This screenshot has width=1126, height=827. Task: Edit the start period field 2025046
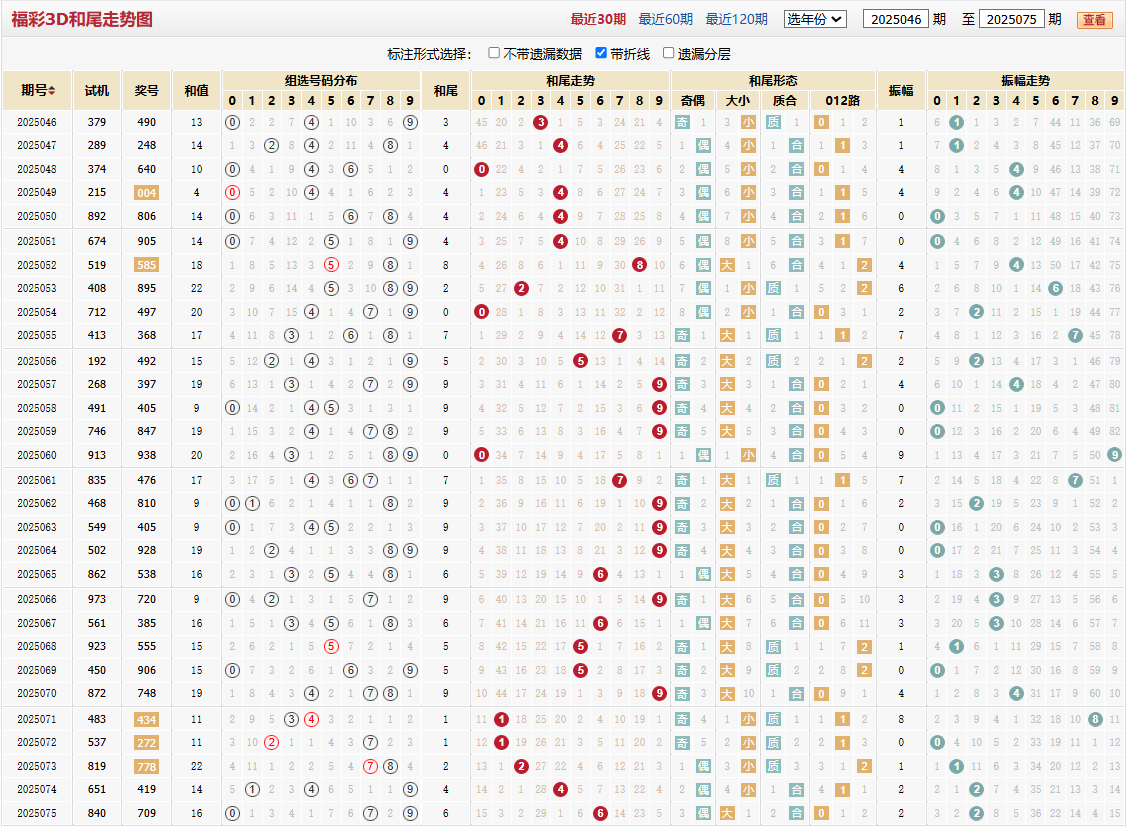click(895, 19)
